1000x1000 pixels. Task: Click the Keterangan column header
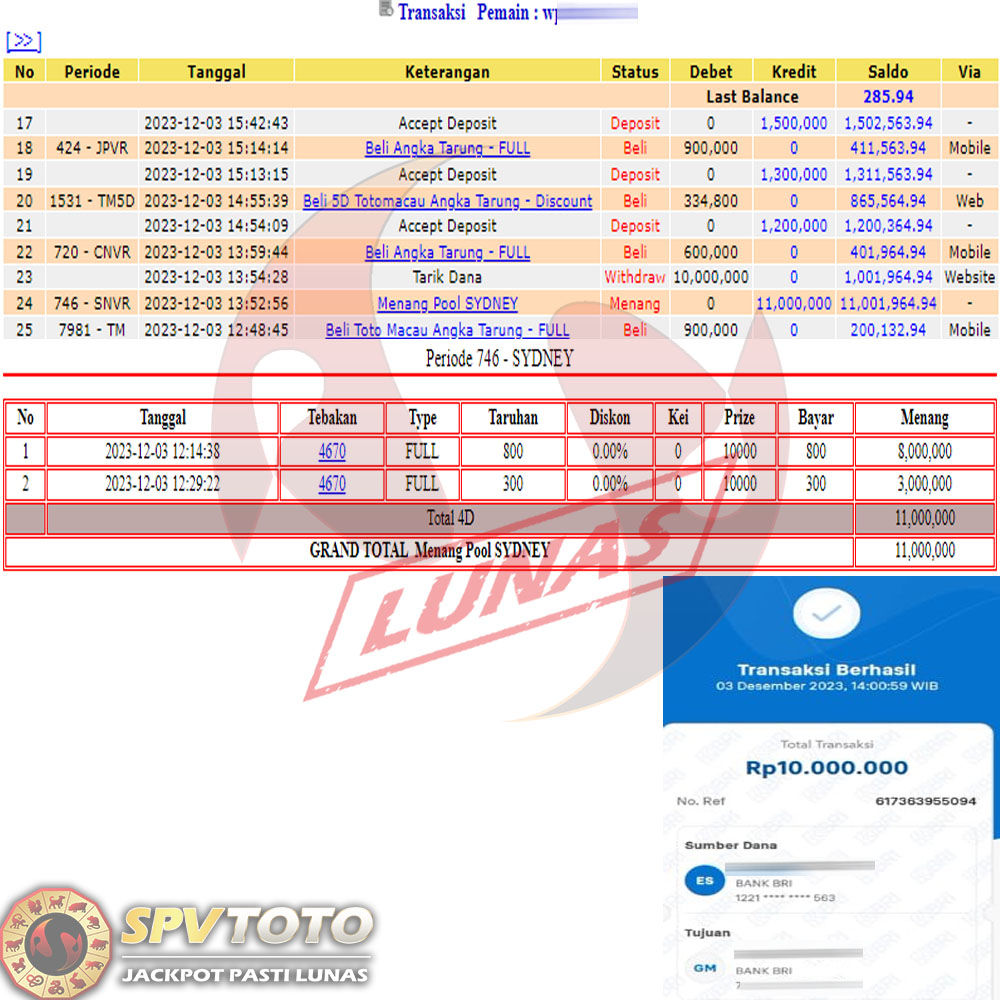point(447,72)
